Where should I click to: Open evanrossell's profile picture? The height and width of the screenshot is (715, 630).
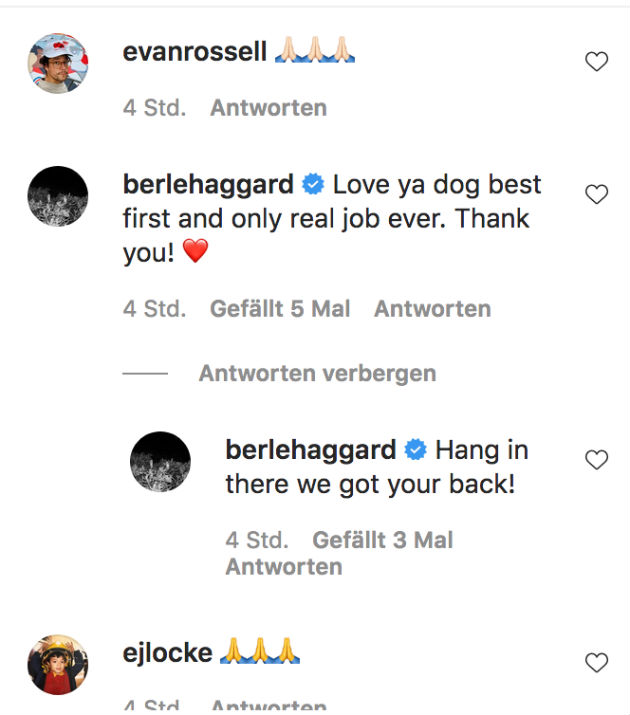(x=57, y=62)
